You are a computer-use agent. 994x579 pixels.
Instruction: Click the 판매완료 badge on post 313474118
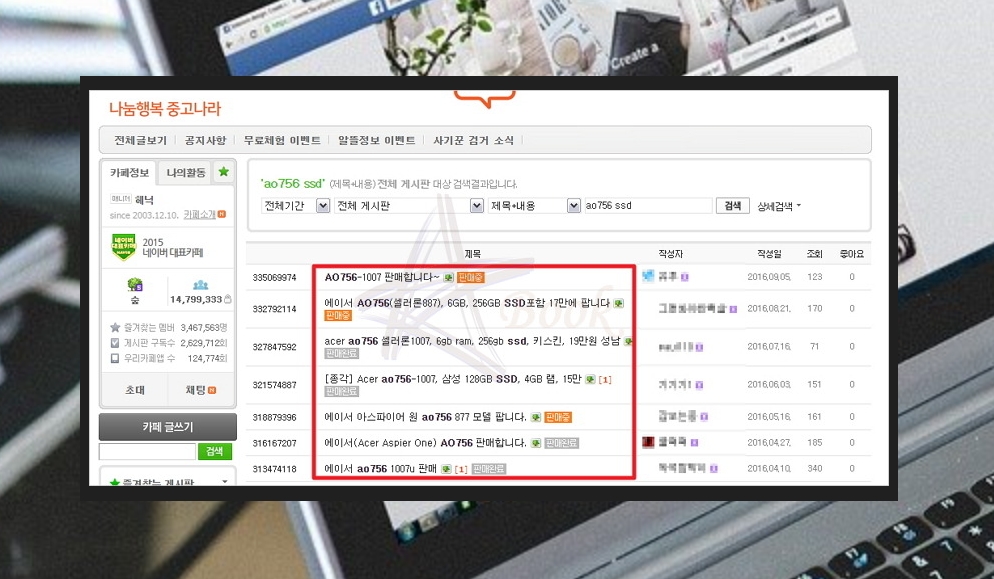[489, 469]
